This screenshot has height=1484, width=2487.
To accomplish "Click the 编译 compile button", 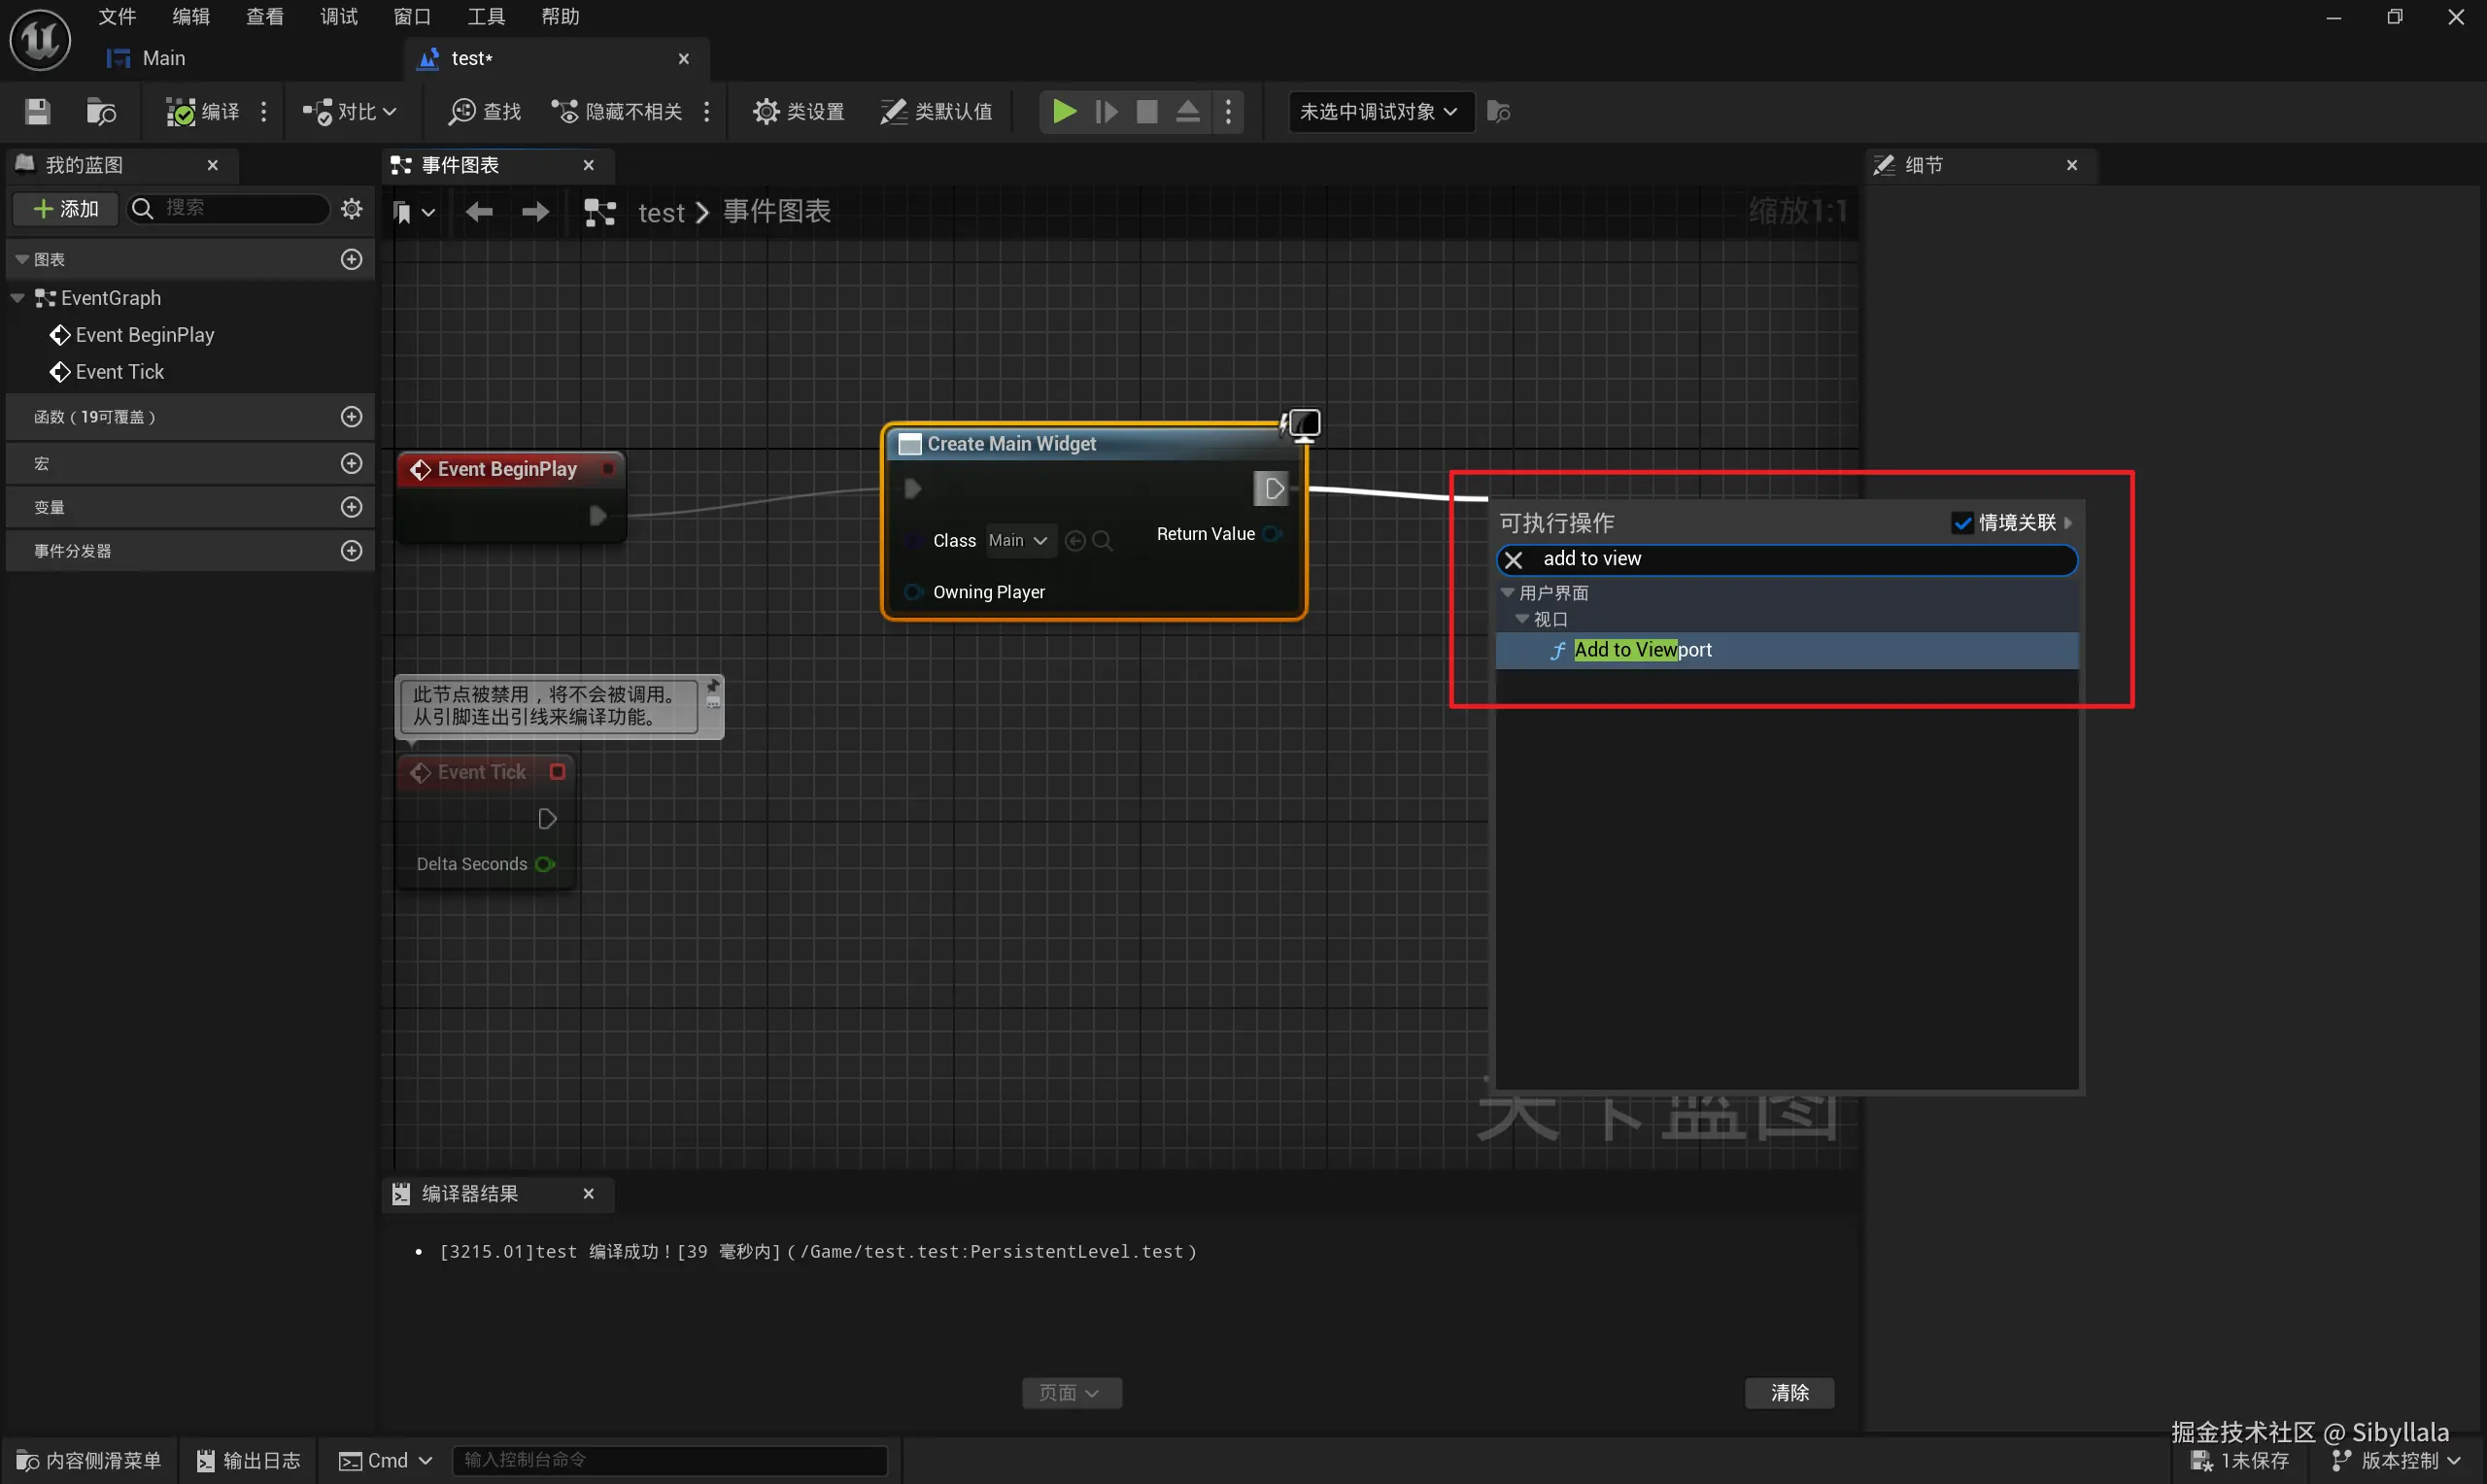I will 203,111.
